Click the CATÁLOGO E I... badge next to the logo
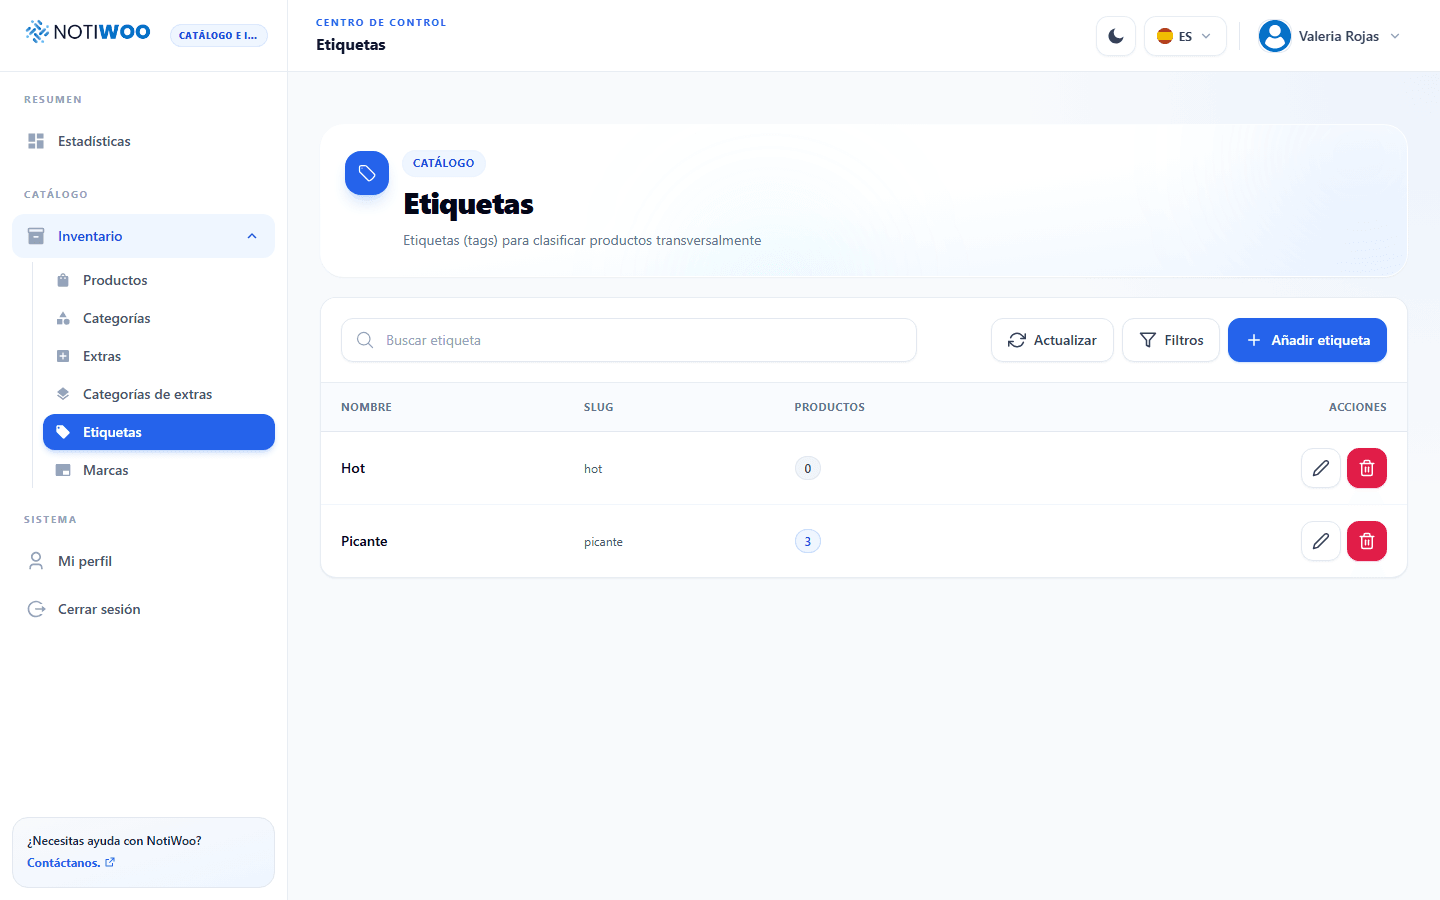 pos(218,35)
